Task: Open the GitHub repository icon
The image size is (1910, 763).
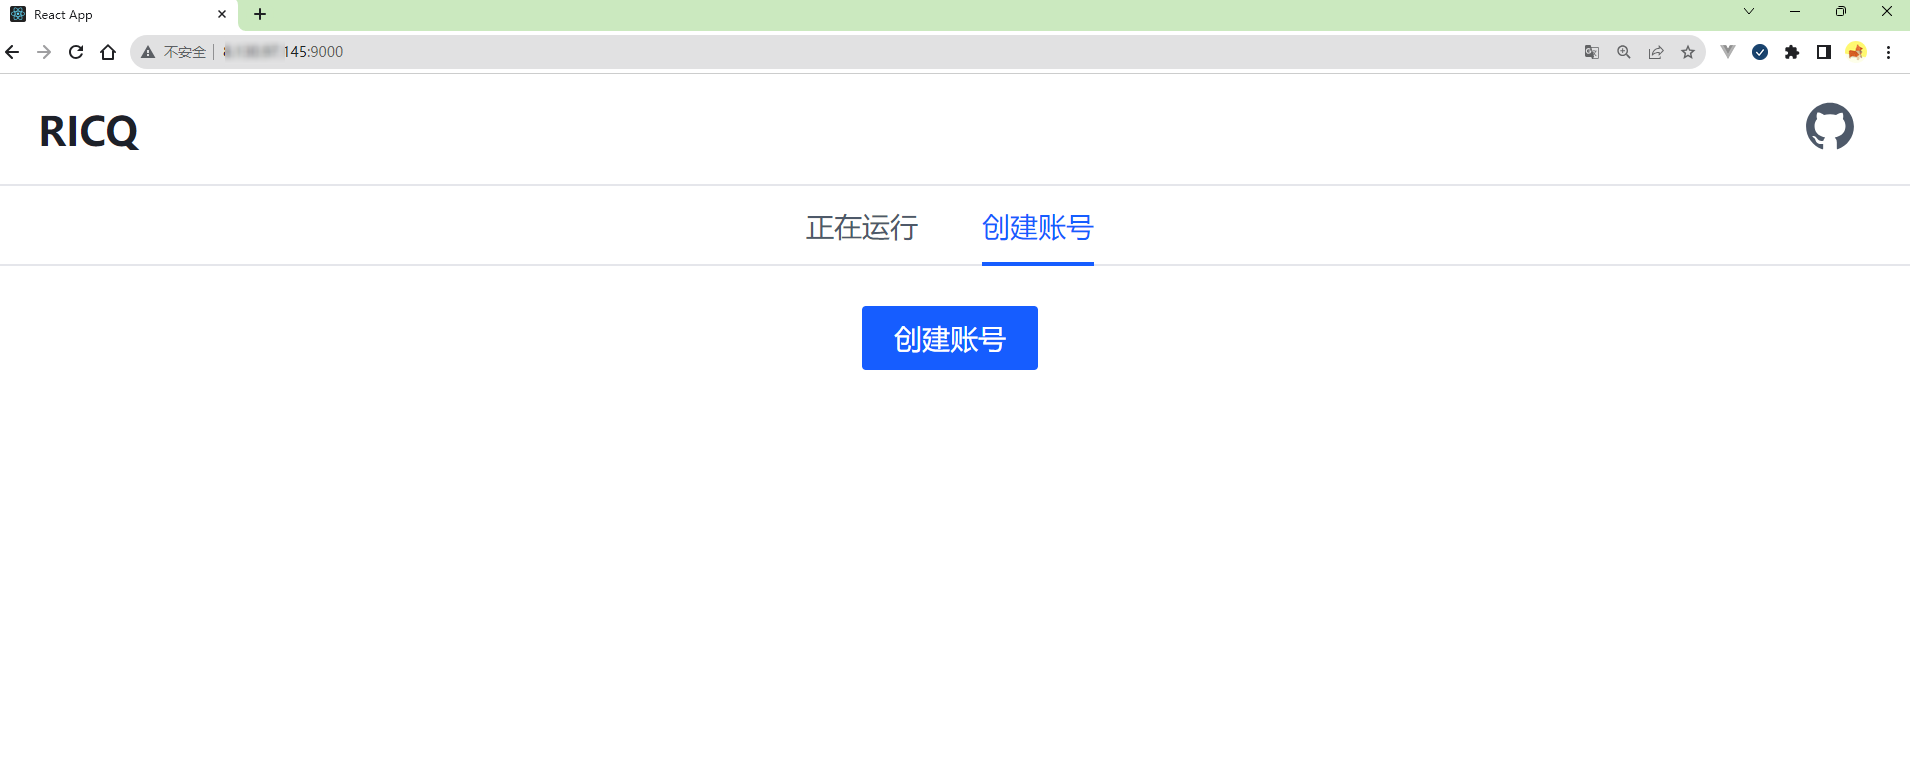Action: click(1829, 127)
